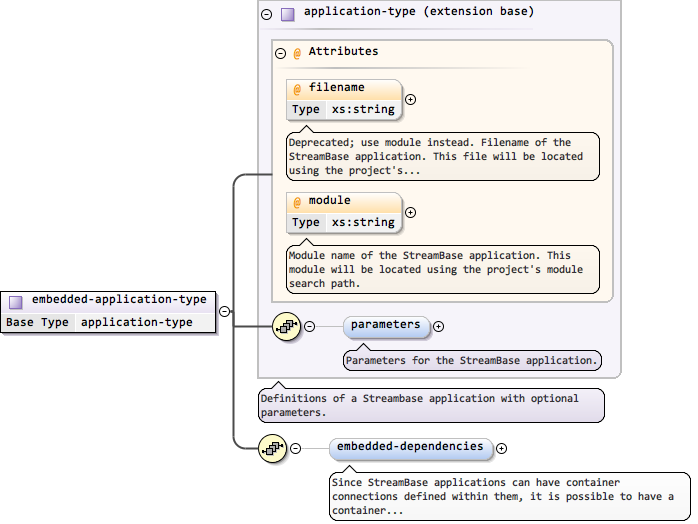Expand the parameters element

pyautogui.click(x=438, y=326)
